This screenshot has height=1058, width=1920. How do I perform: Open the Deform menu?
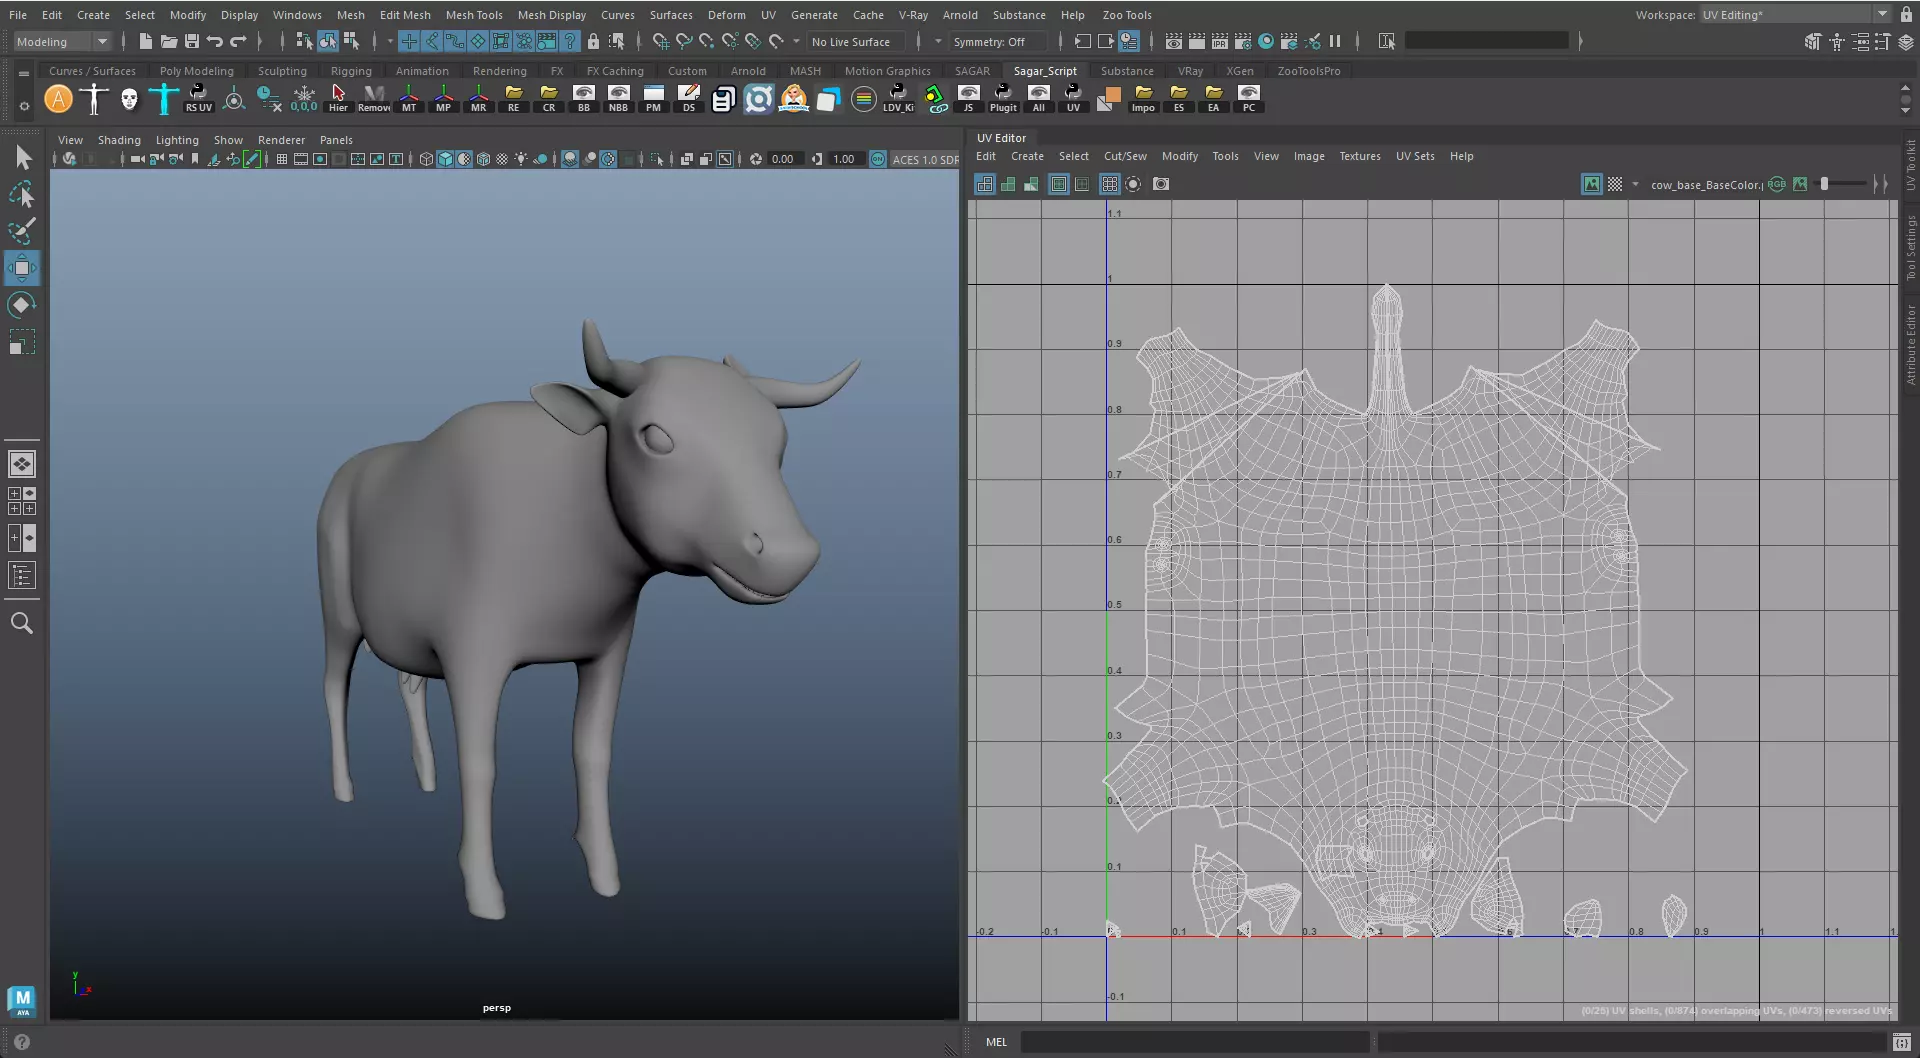(x=726, y=15)
